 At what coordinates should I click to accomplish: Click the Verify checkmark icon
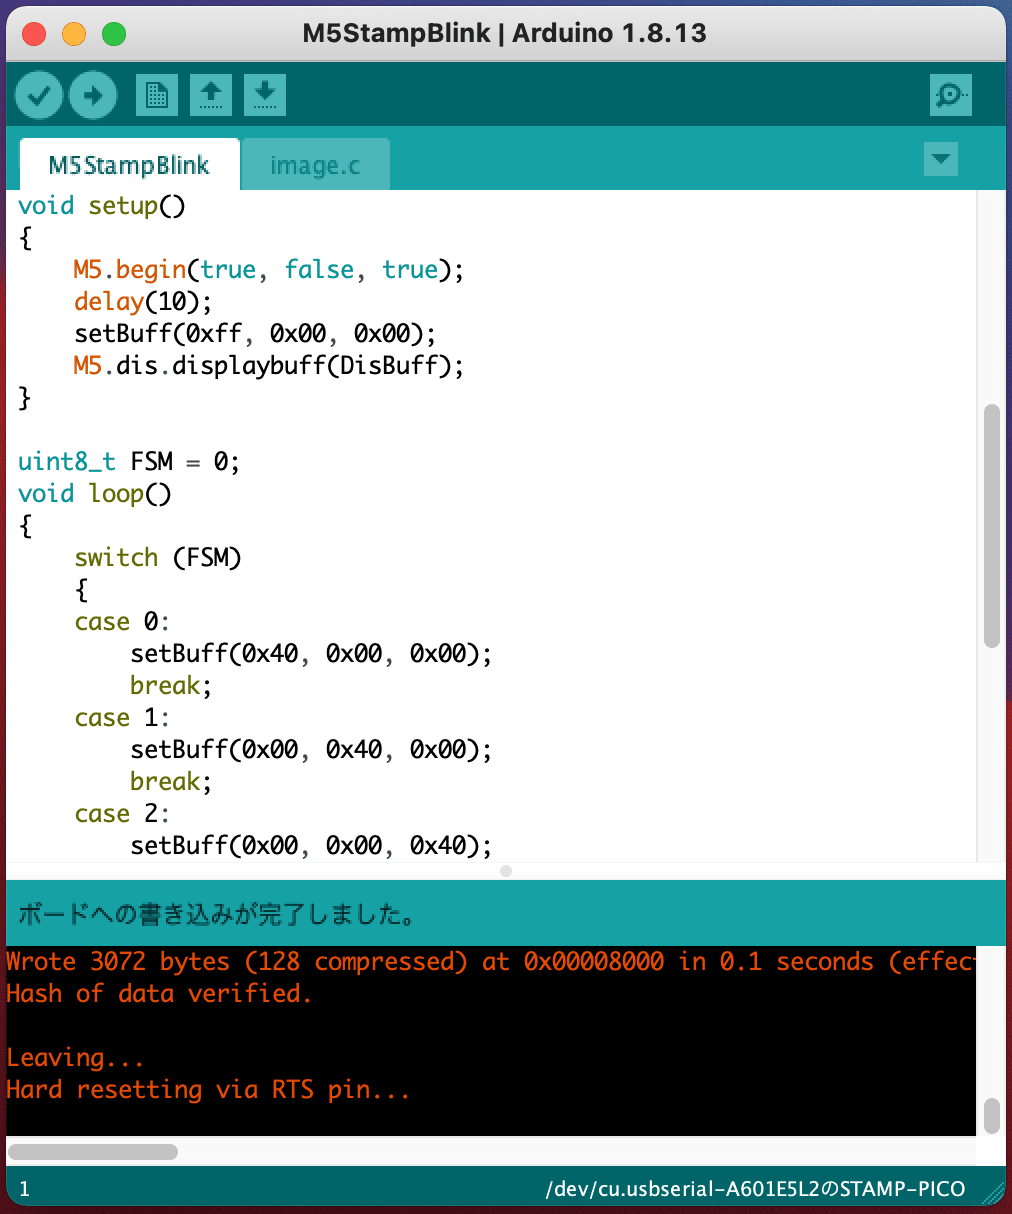pyautogui.click(x=39, y=96)
